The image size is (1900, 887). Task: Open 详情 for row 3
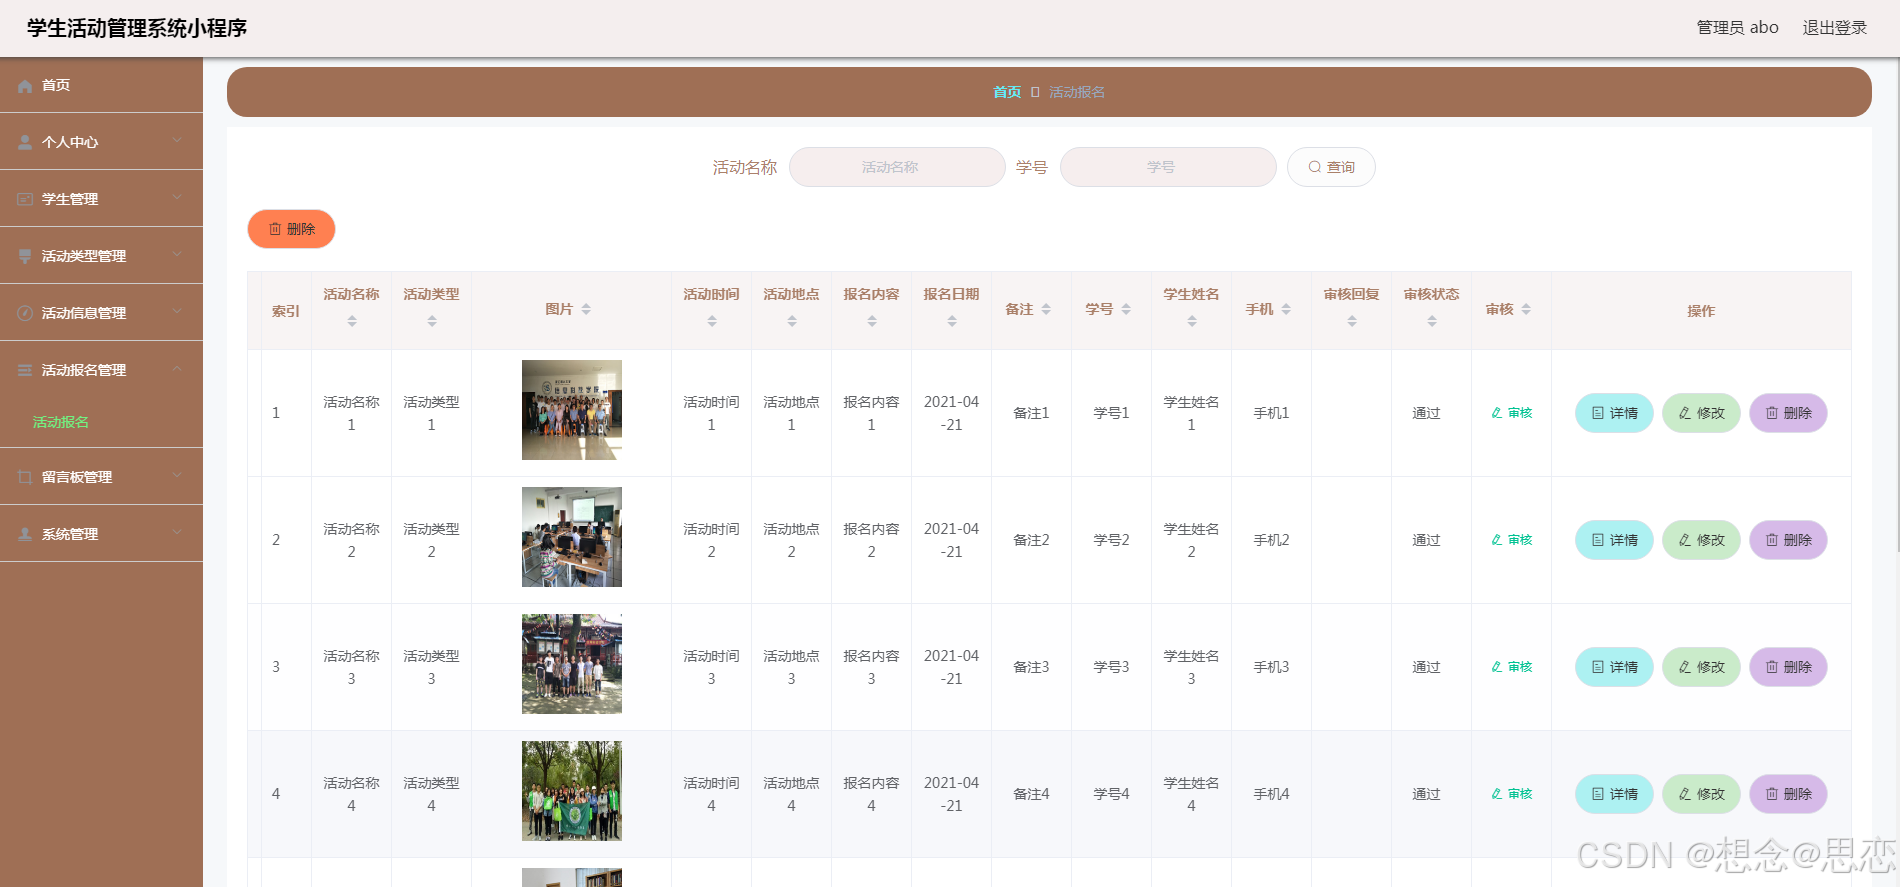point(1614,667)
